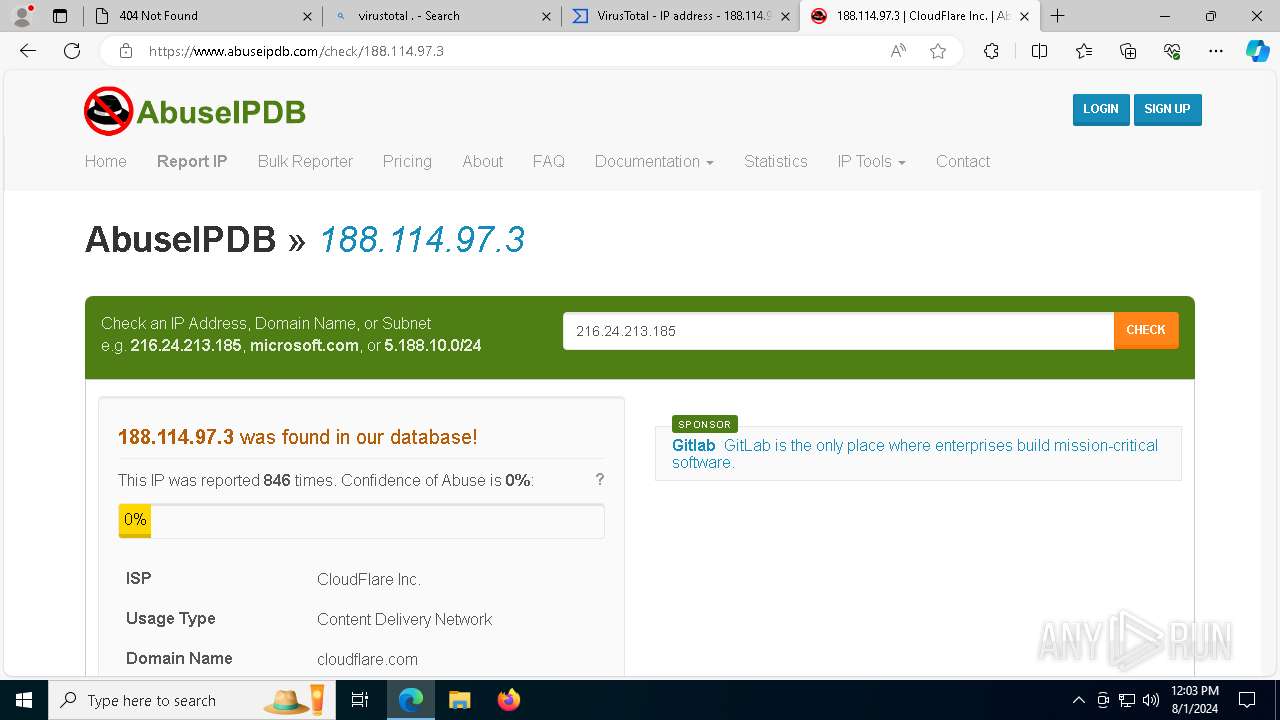Click the browser address bar URL
The width and height of the screenshot is (1280, 720).
[296, 51]
